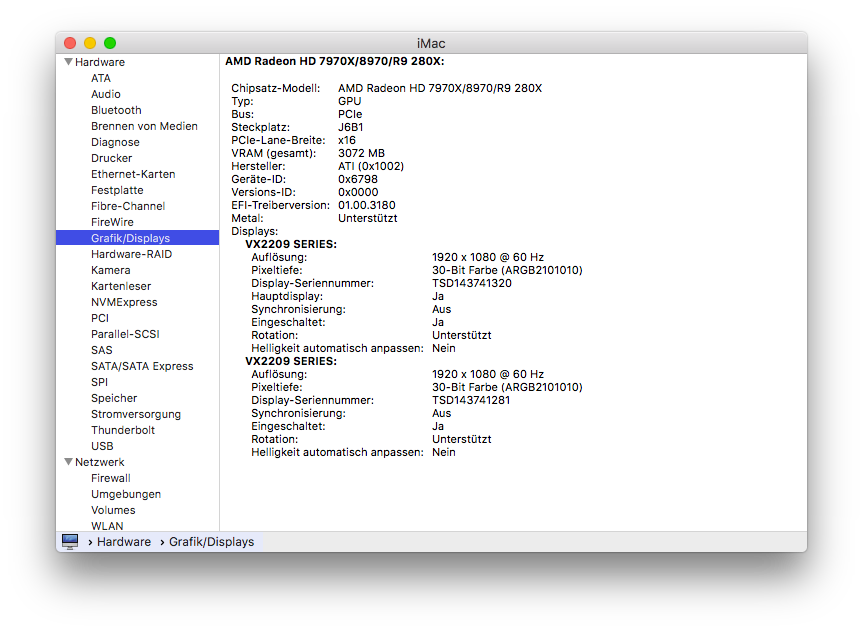
Task: Open the Bluetooth hardware entry
Action: (116, 110)
